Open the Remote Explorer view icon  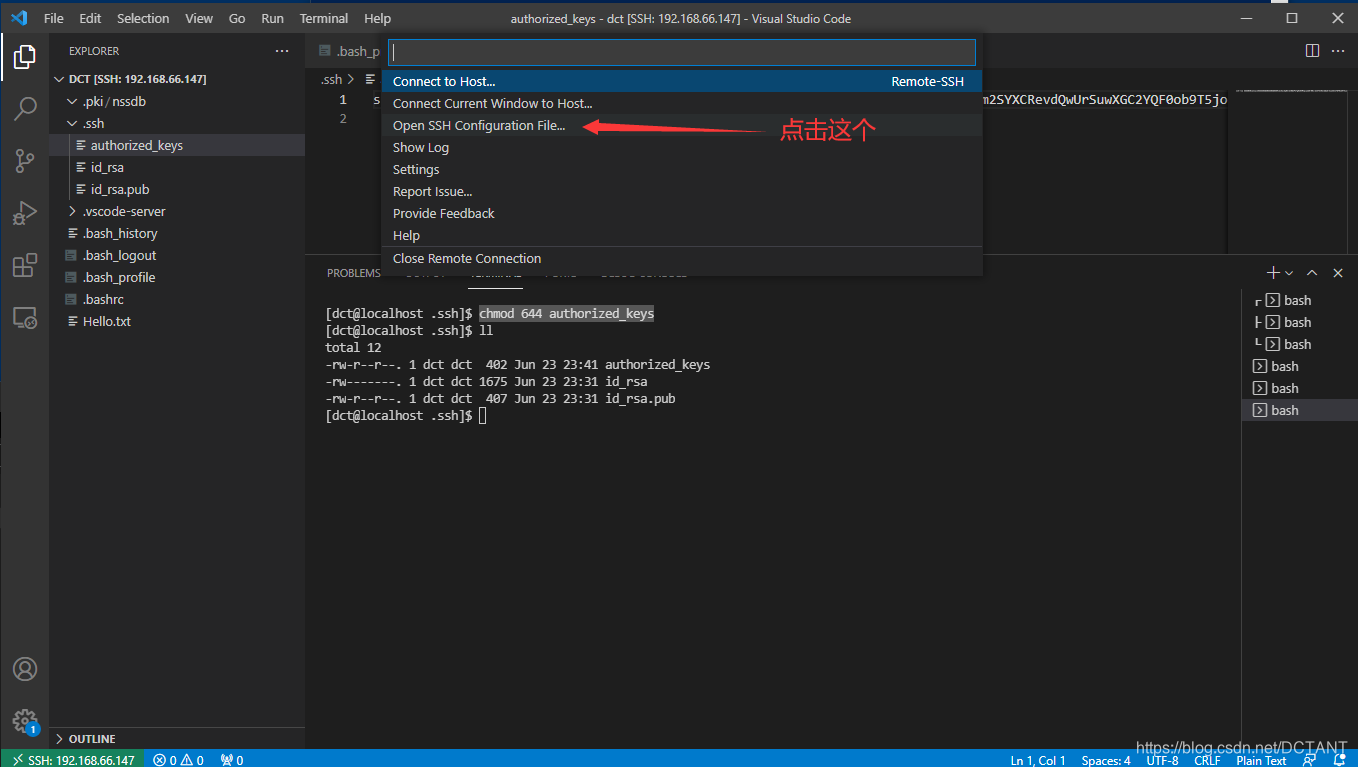coord(25,318)
